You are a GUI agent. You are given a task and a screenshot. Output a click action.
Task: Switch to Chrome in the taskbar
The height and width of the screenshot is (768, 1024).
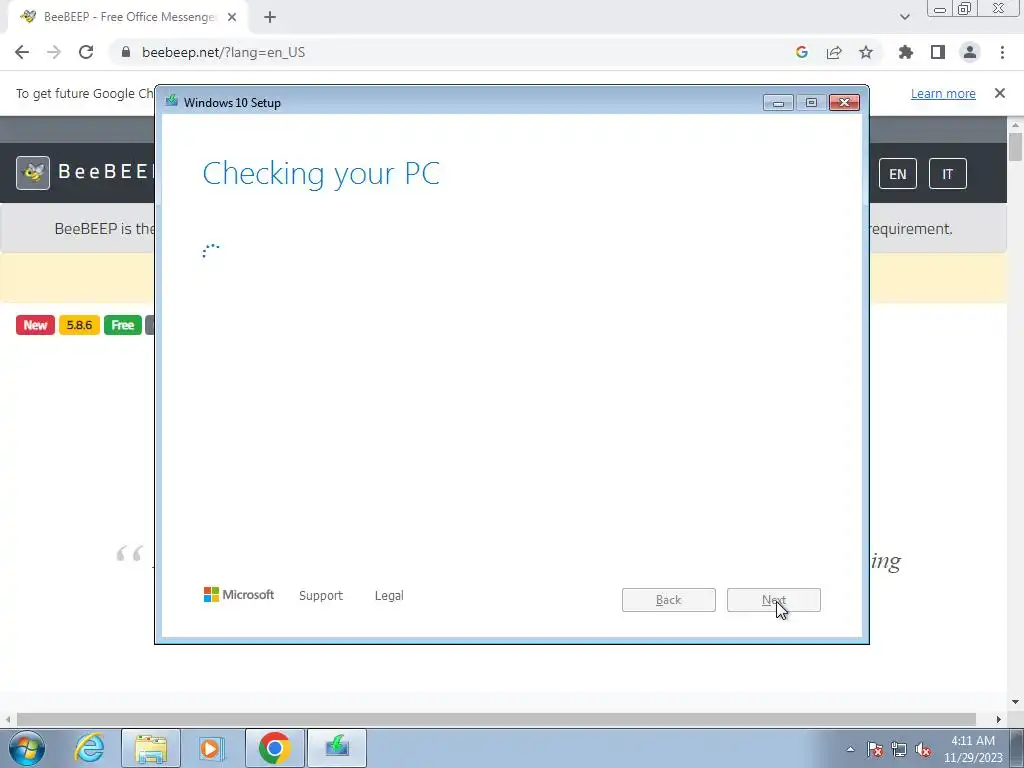274,748
